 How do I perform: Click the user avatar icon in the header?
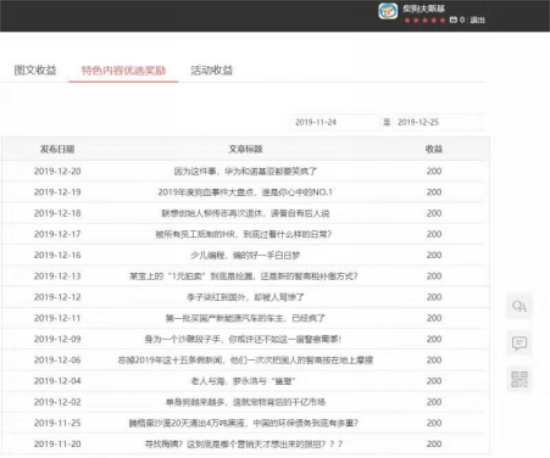tap(388, 11)
